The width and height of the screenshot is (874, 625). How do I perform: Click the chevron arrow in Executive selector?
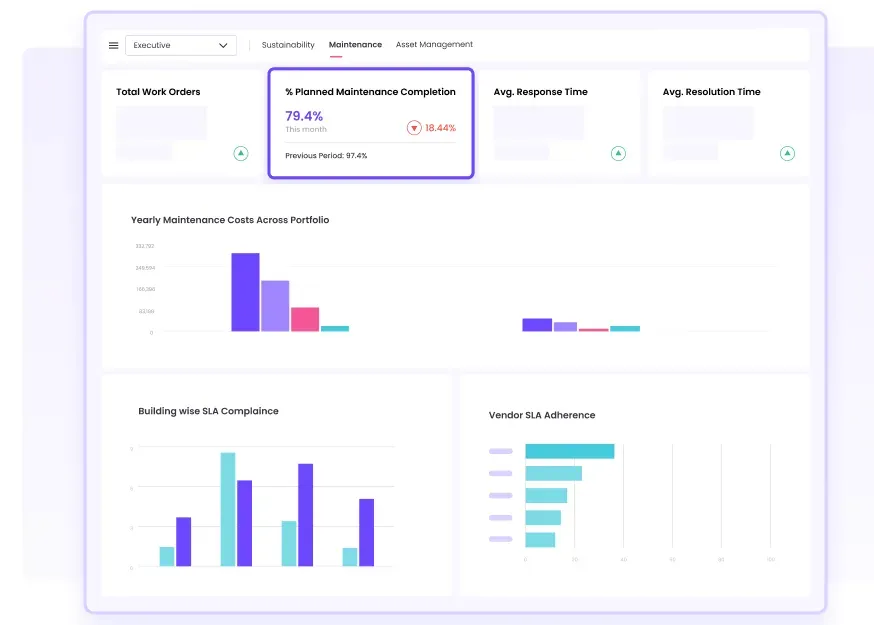(x=223, y=45)
